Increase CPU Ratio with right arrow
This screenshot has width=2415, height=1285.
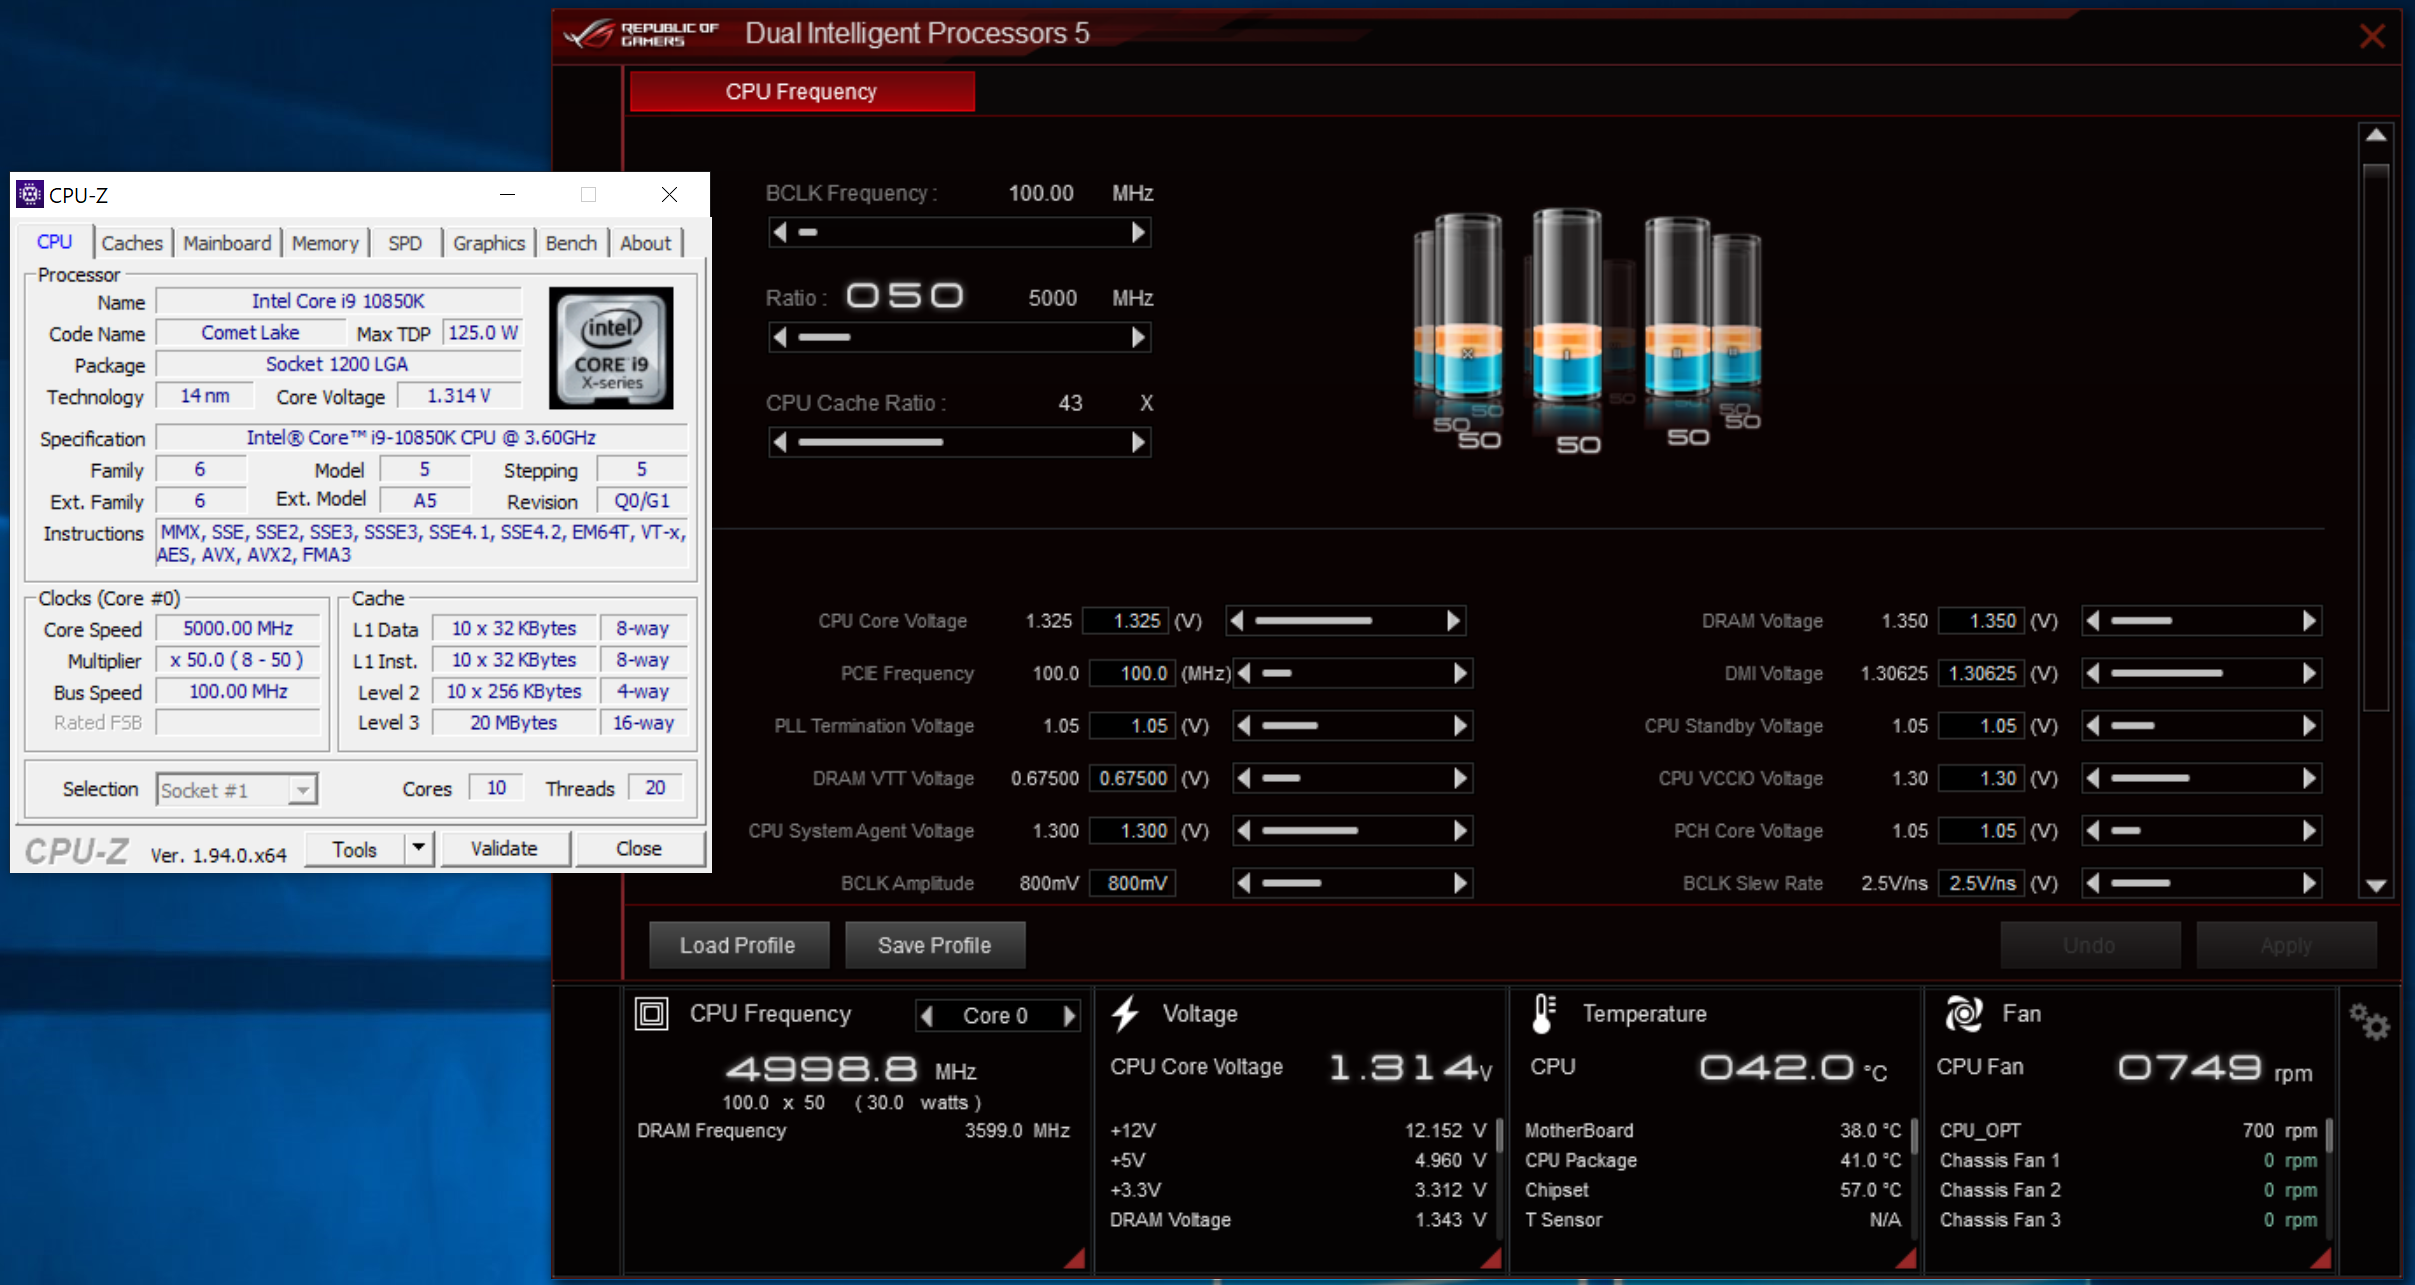pos(1138,337)
